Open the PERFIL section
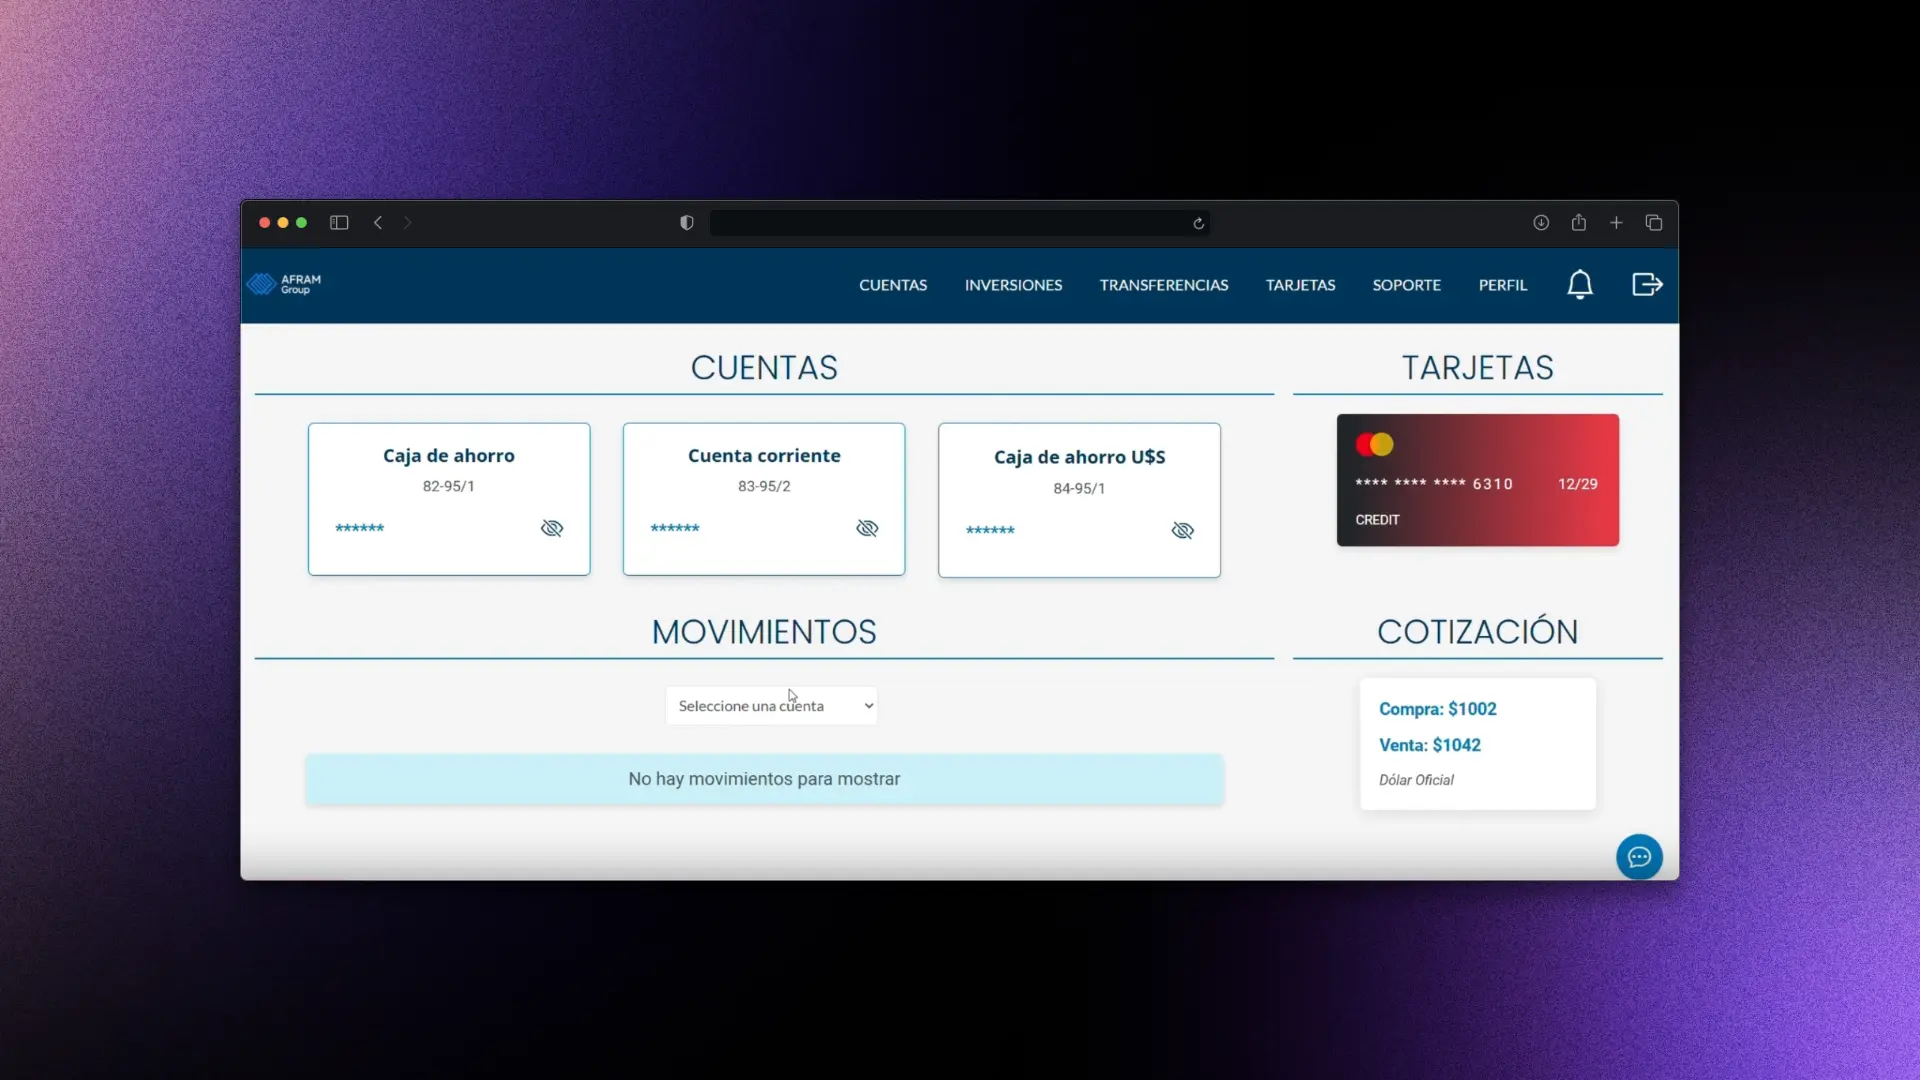1920x1080 pixels. (x=1502, y=284)
